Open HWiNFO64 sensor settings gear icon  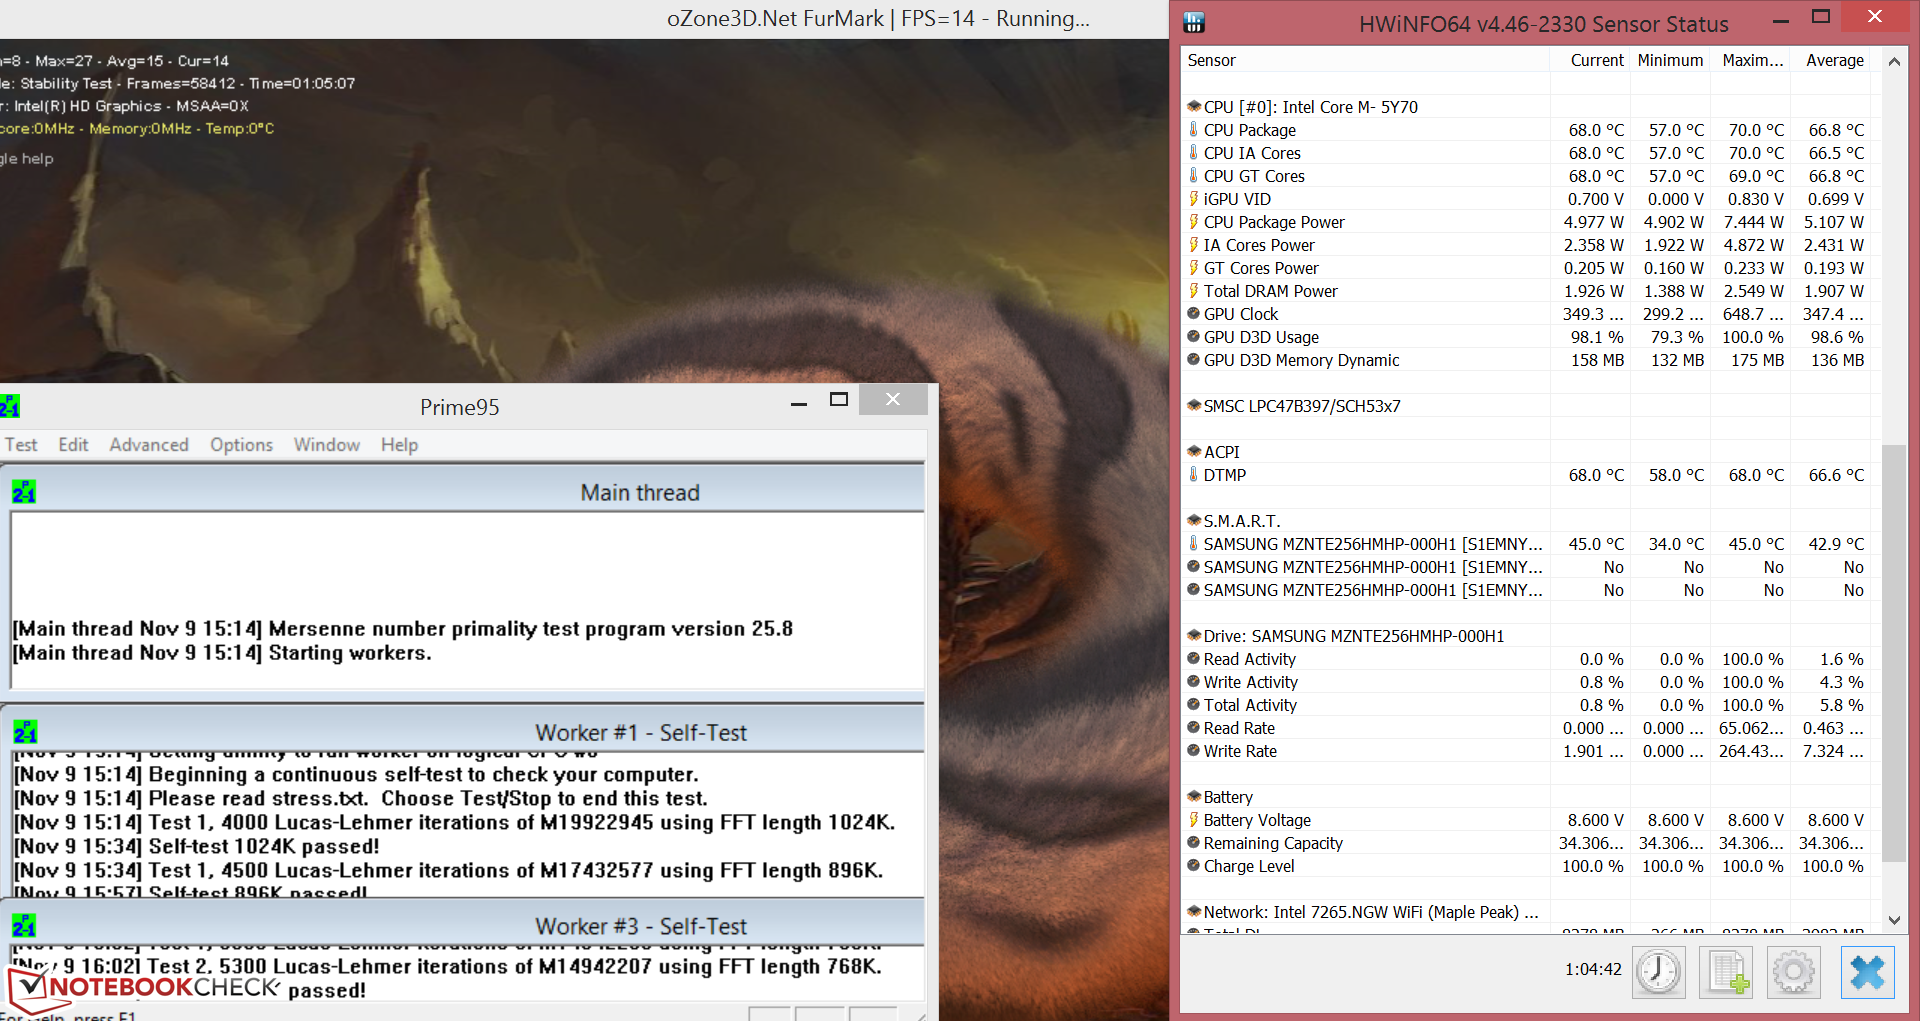point(1794,971)
